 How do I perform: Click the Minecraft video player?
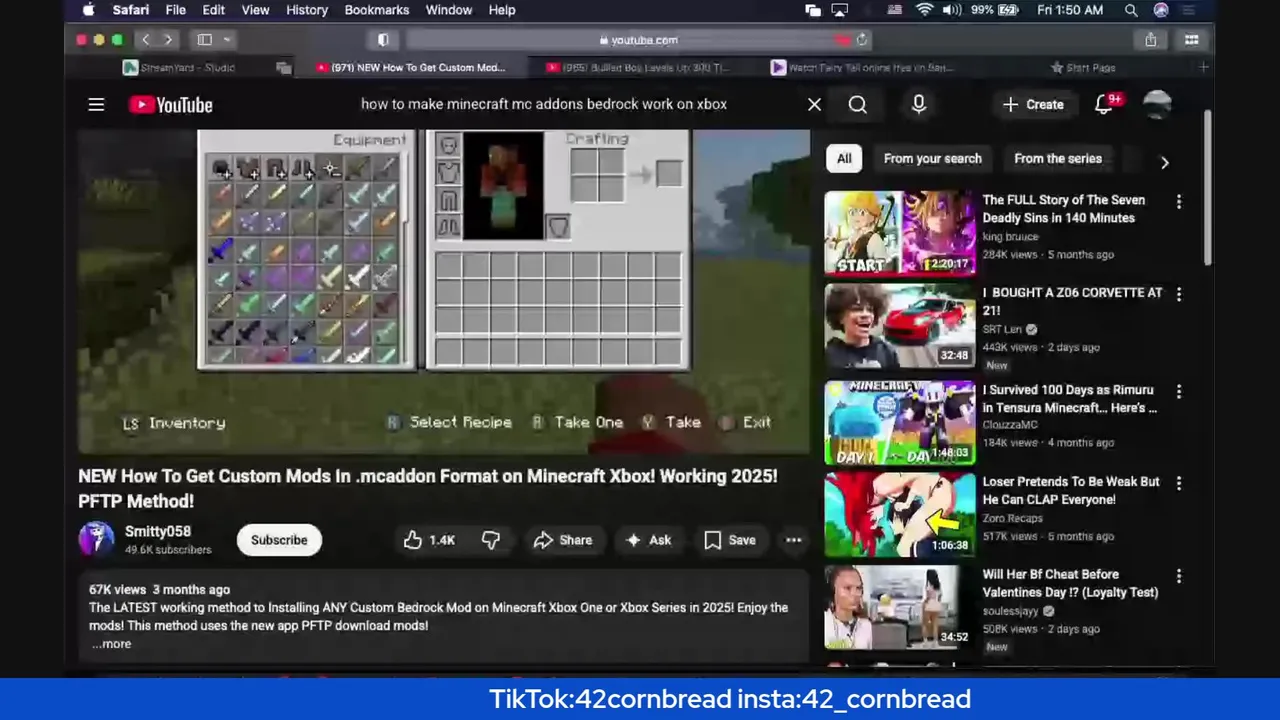444,292
